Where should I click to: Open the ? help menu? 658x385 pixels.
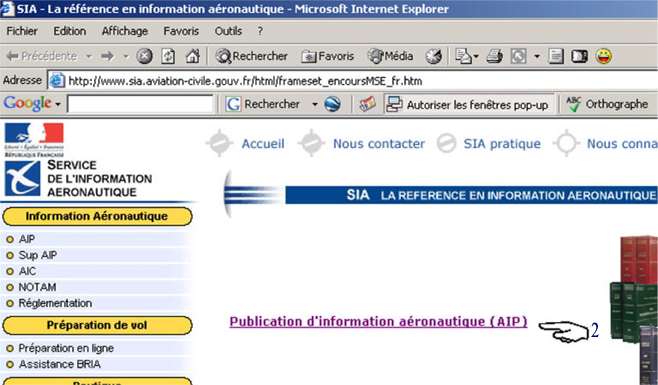tap(260, 31)
